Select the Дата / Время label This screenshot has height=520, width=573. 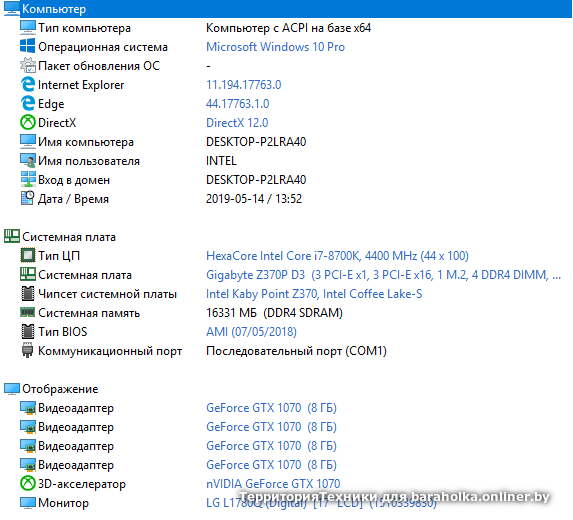(73, 199)
